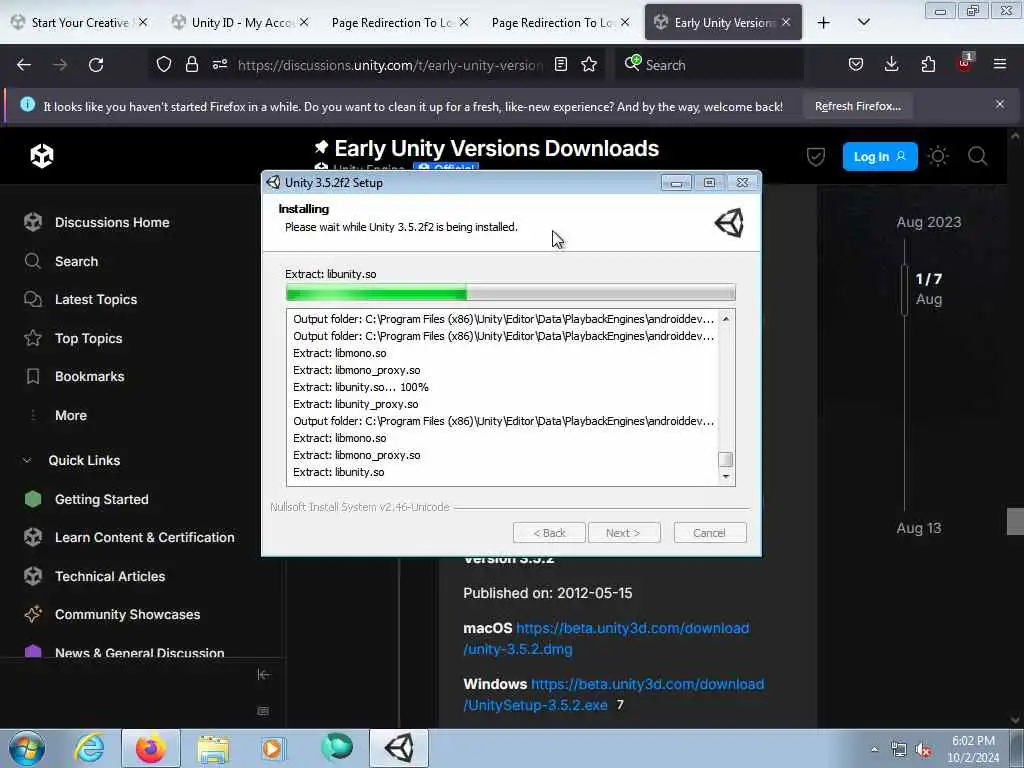Dismiss the Firefox notification bar
The width and height of the screenshot is (1024, 768).
[x=1000, y=104]
